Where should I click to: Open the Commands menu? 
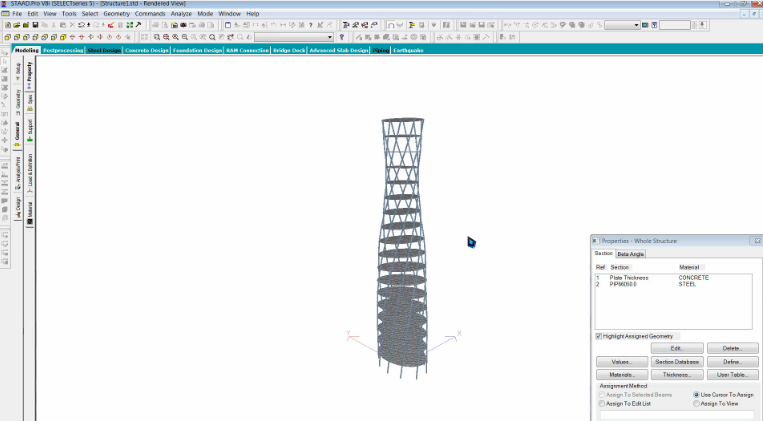click(x=150, y=14)
